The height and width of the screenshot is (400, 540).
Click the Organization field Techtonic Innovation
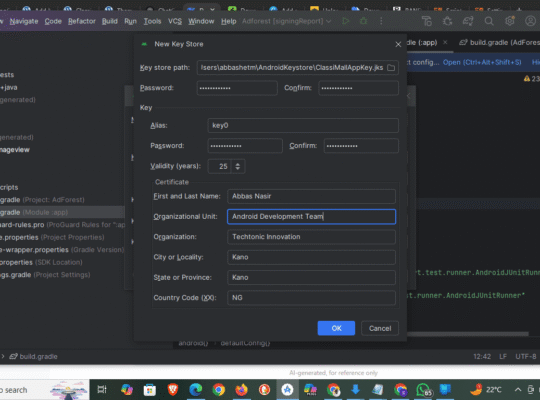(x=311, y=237)
